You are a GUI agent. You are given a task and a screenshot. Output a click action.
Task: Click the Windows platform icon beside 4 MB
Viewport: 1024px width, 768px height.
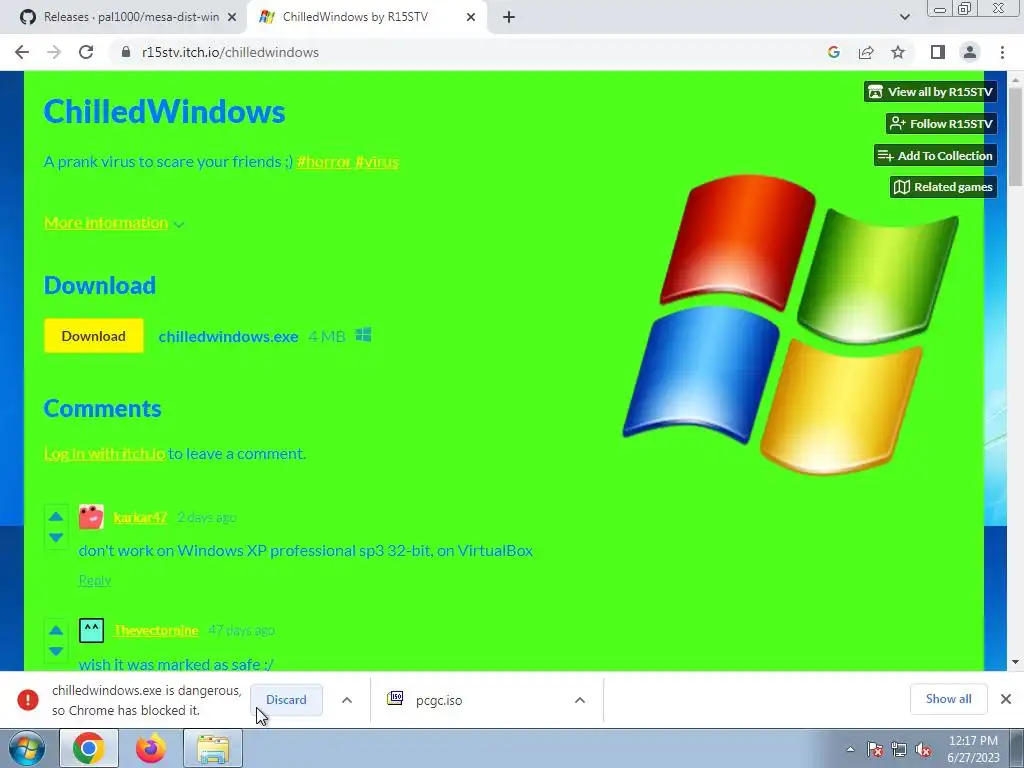pos(364,335)
